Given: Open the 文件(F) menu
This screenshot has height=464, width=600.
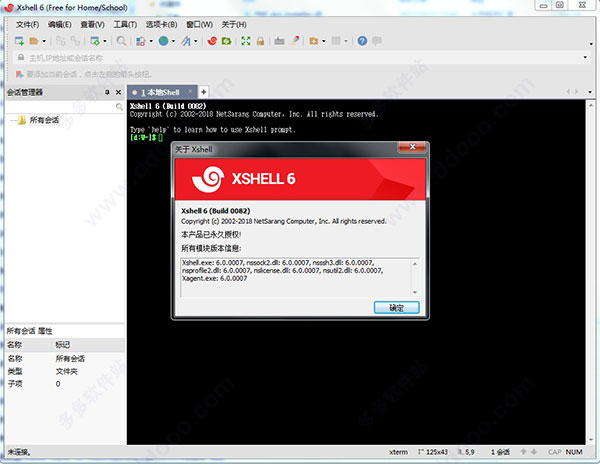Looking at the screenshot, I should (x=28, y=24).
